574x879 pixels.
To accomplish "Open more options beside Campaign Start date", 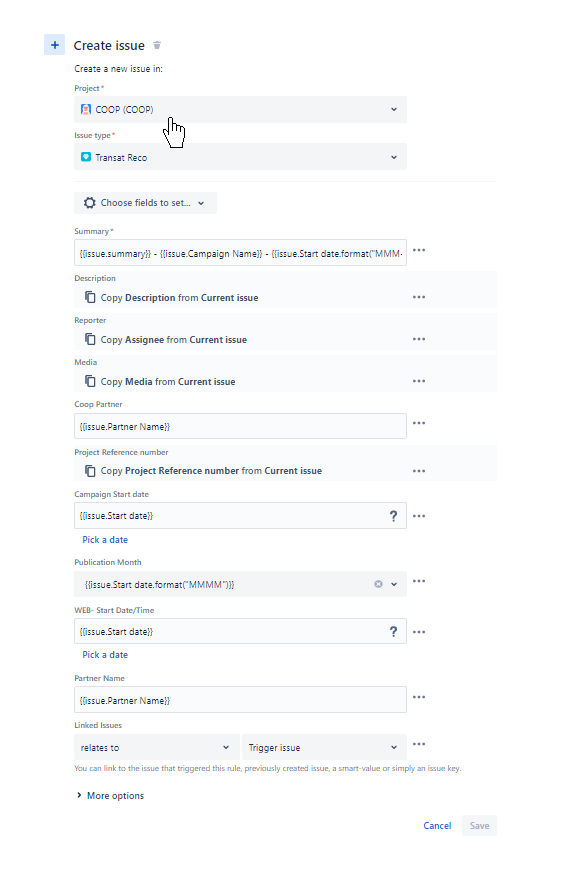I will coord(419,516).
